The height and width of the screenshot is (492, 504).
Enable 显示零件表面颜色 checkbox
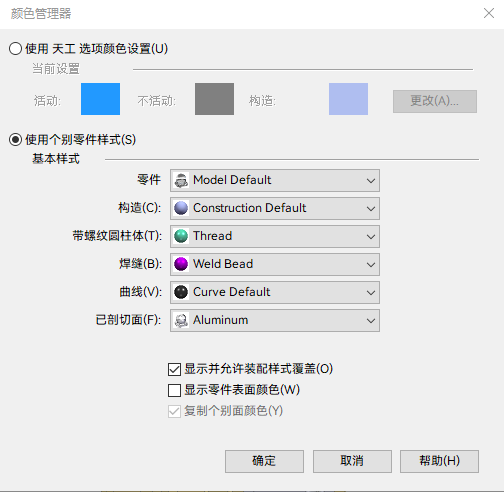[x=174, y=390]
